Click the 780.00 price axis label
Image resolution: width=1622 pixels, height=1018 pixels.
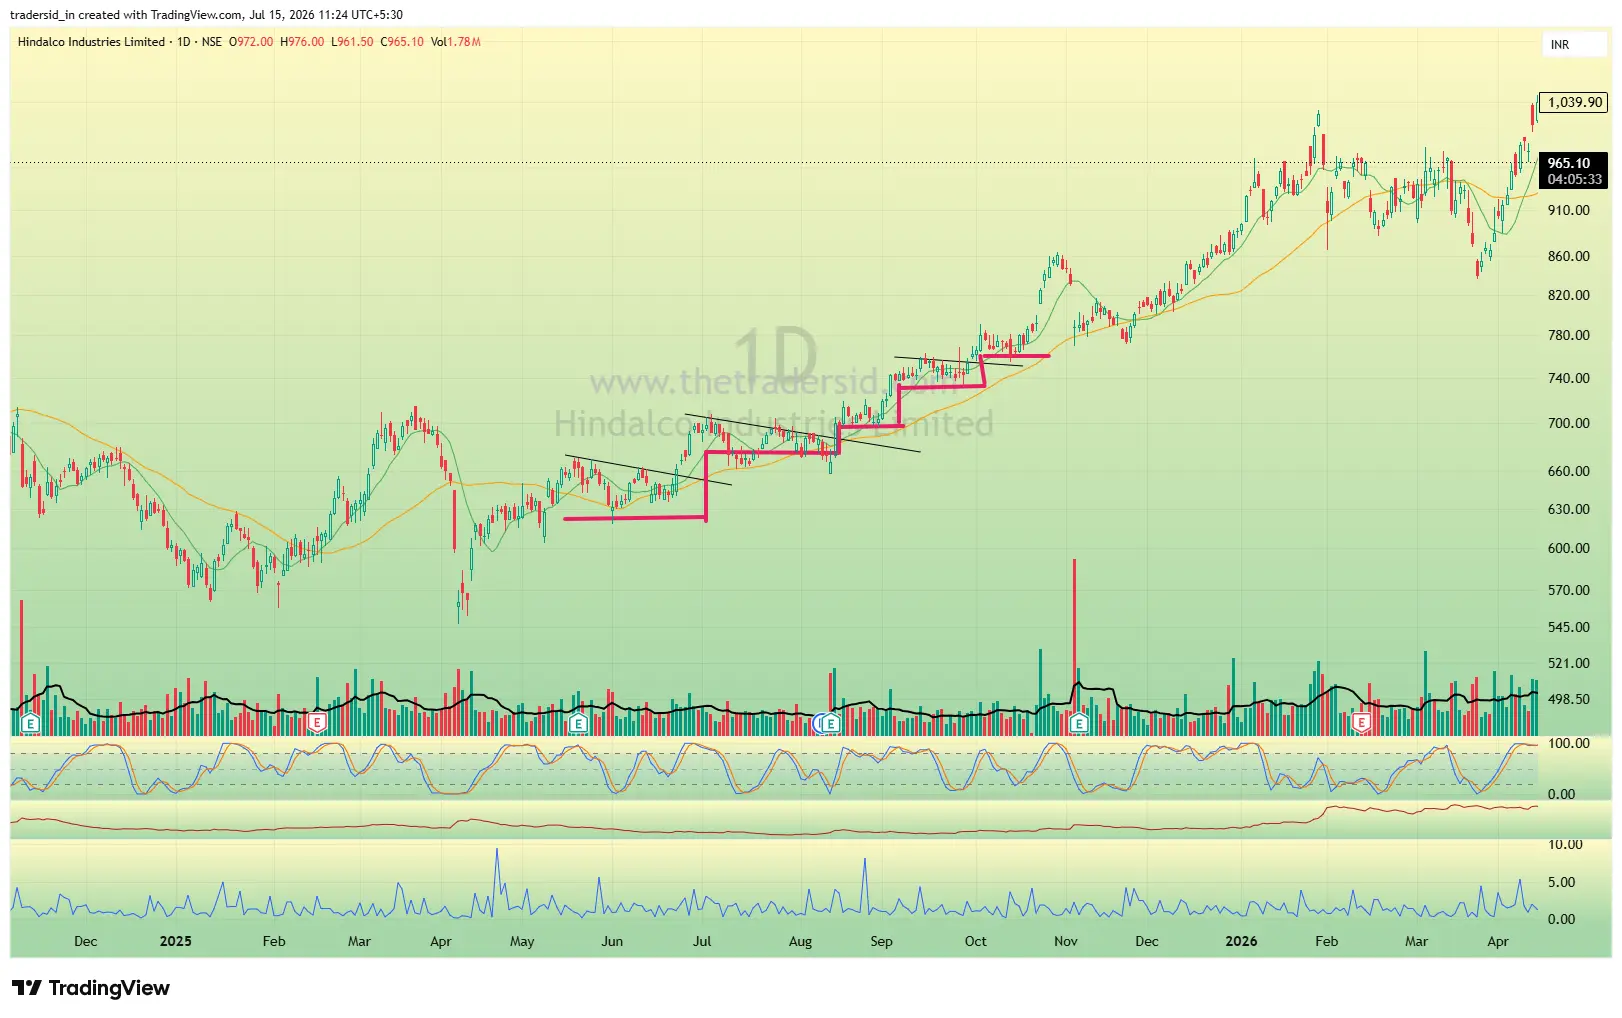pos(1568,335)
